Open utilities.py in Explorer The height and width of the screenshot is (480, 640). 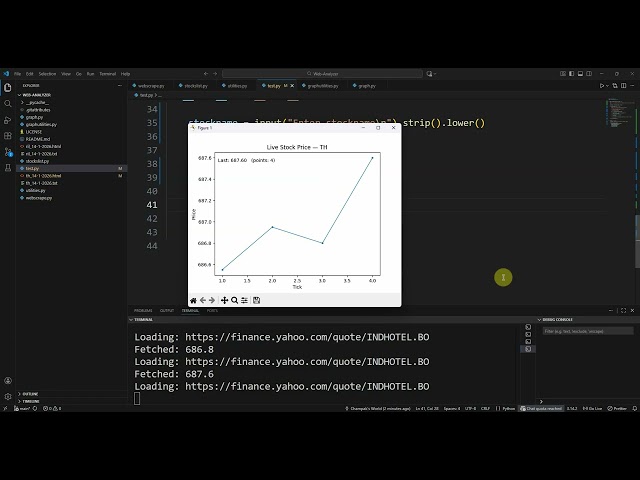coord(36,191)
